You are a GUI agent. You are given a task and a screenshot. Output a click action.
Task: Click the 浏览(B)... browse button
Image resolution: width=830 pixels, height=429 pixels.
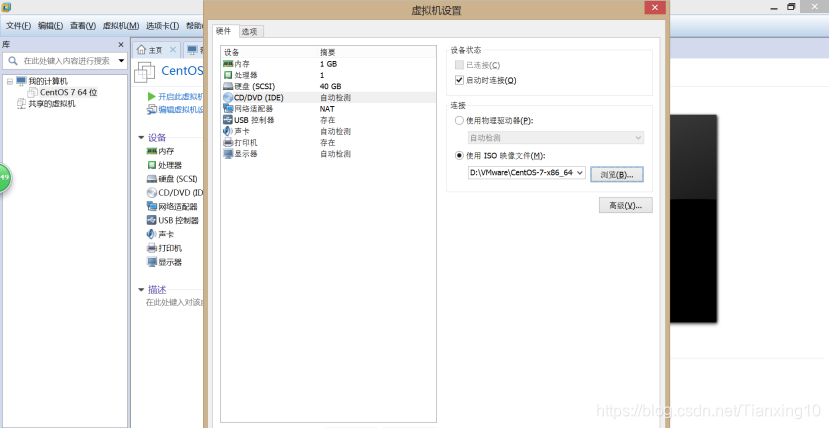[617, 174]
